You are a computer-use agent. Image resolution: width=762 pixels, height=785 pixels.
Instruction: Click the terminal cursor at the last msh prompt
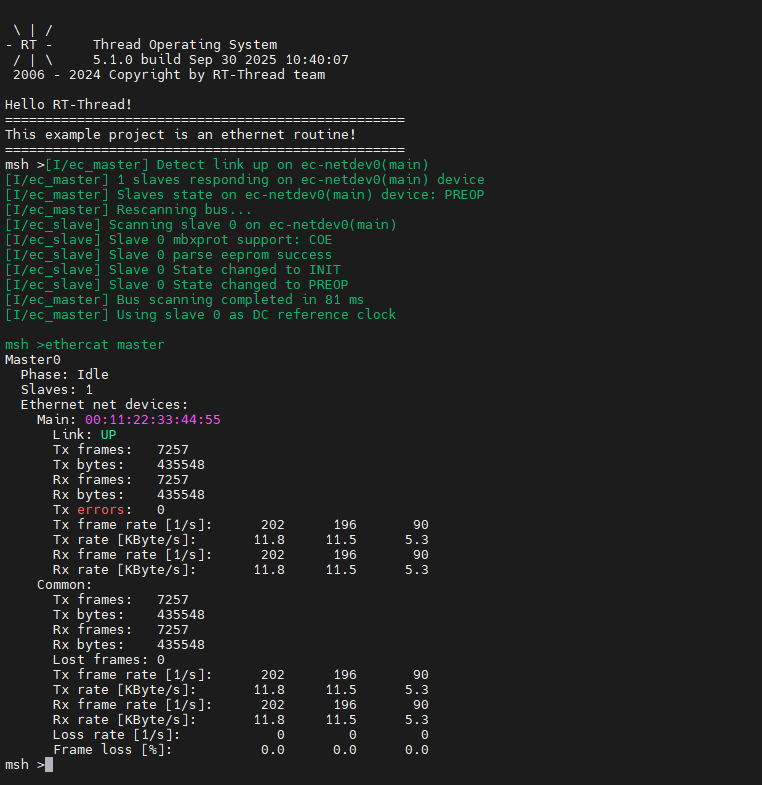coord(49,765)
